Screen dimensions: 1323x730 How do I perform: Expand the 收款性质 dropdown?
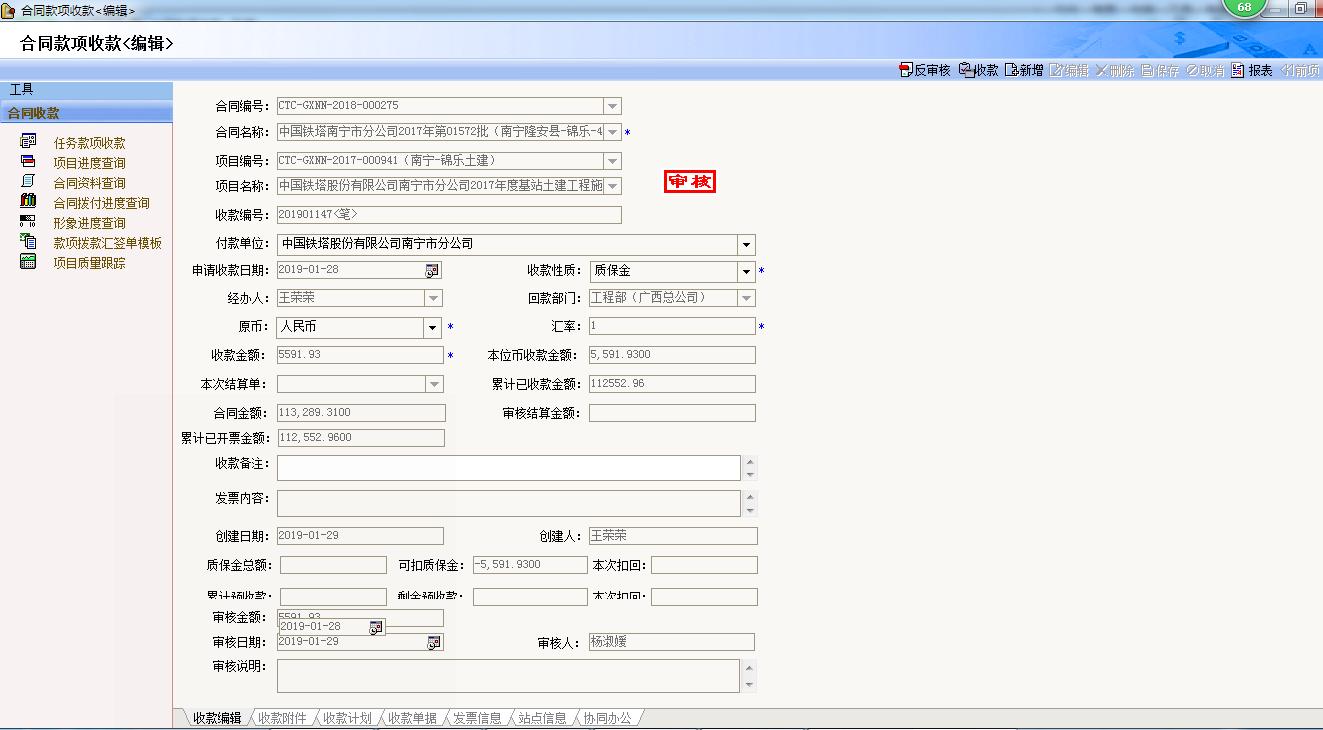coord(746,272)
